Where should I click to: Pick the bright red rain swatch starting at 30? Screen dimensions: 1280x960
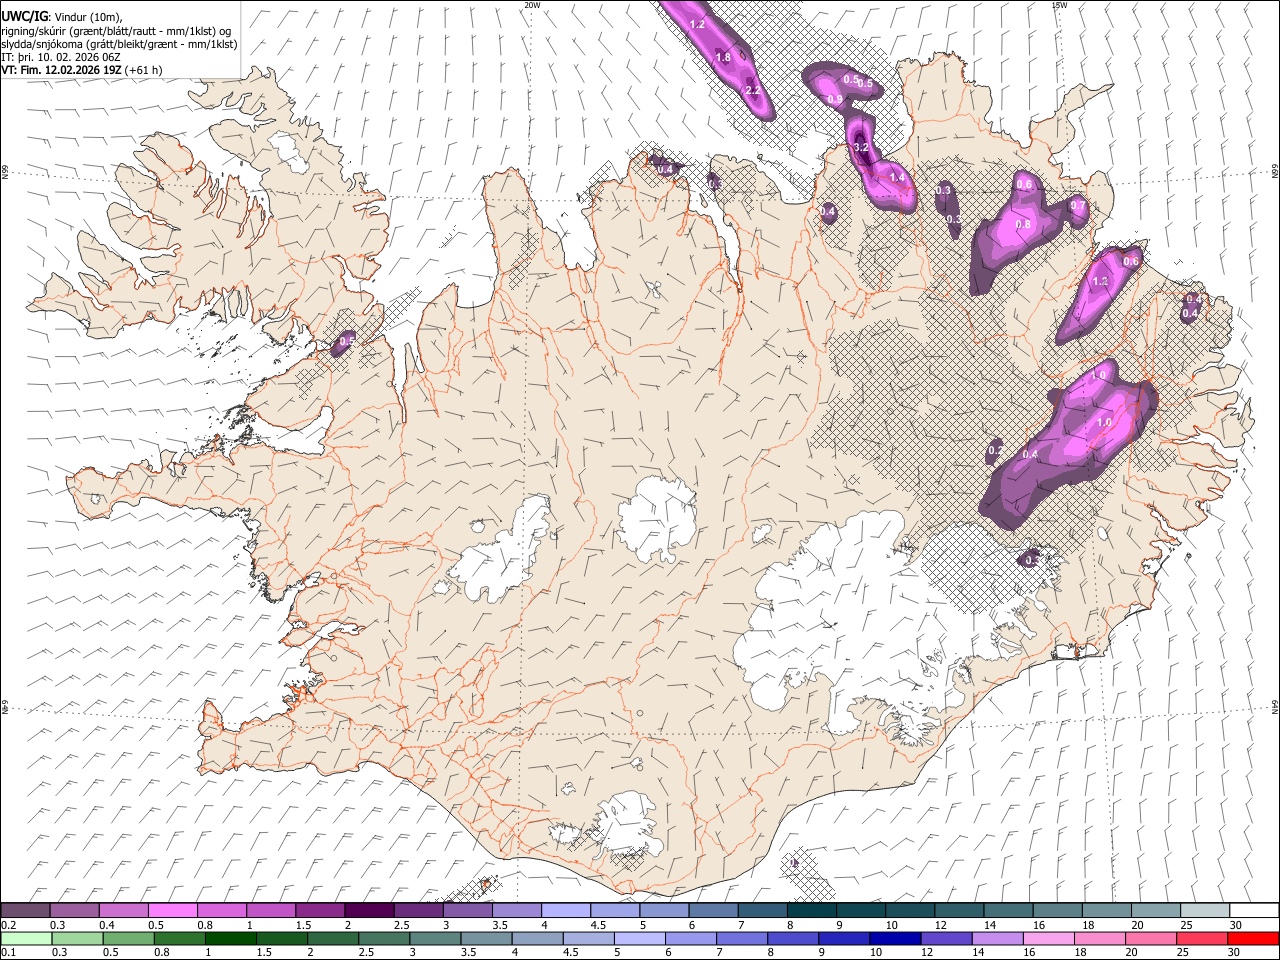click(x=1253, y=938)
